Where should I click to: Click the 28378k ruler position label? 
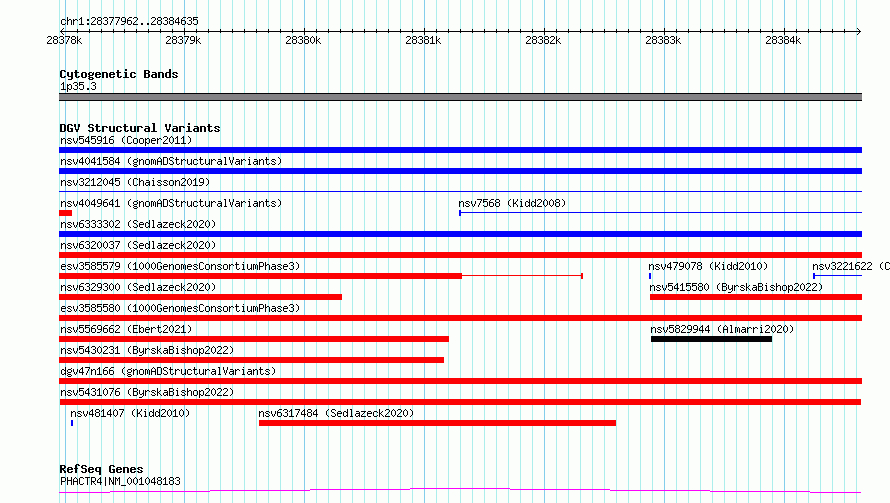[x=64, y=40]
